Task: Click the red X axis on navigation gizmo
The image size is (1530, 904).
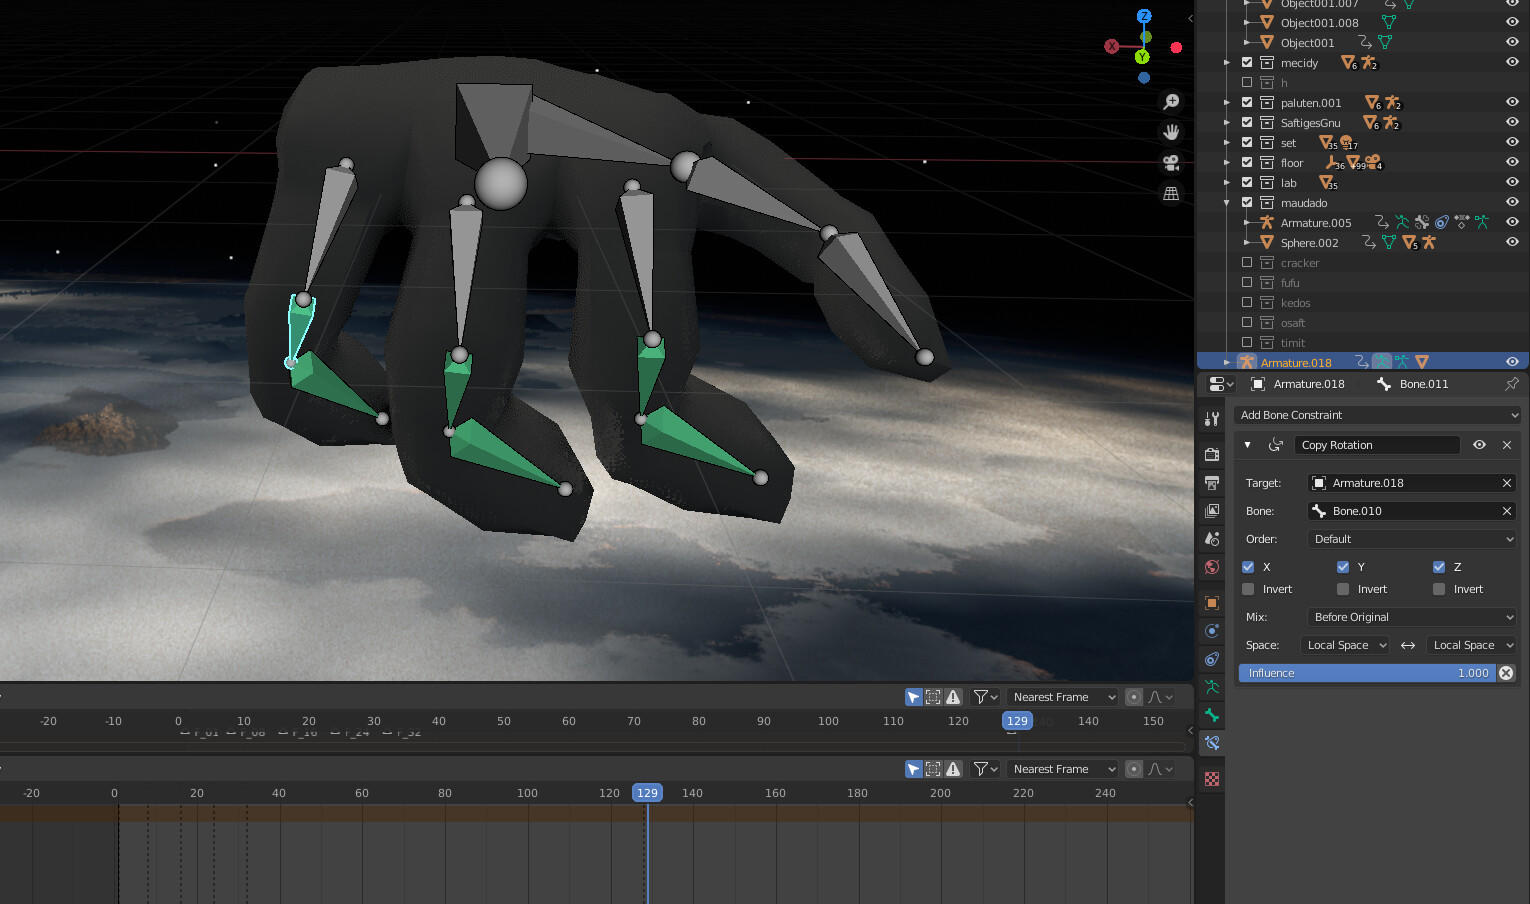Action: 1111,46
